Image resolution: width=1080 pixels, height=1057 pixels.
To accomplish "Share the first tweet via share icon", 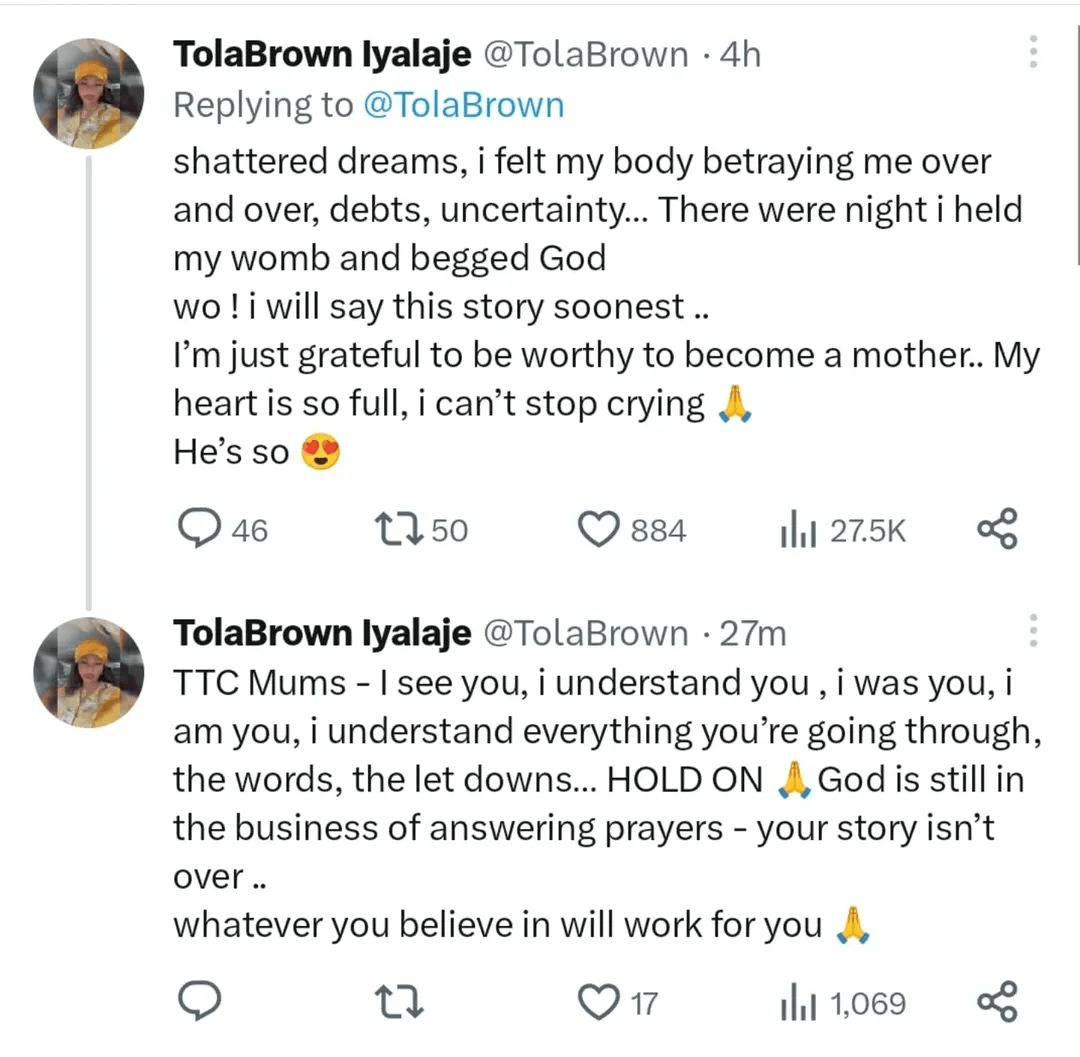I will 997,529.
